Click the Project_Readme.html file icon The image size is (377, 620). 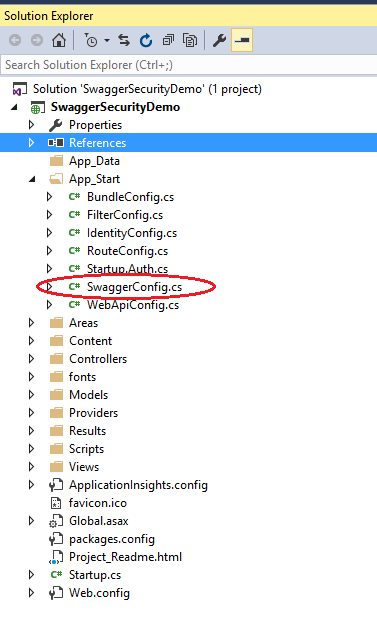coord(56,557)
